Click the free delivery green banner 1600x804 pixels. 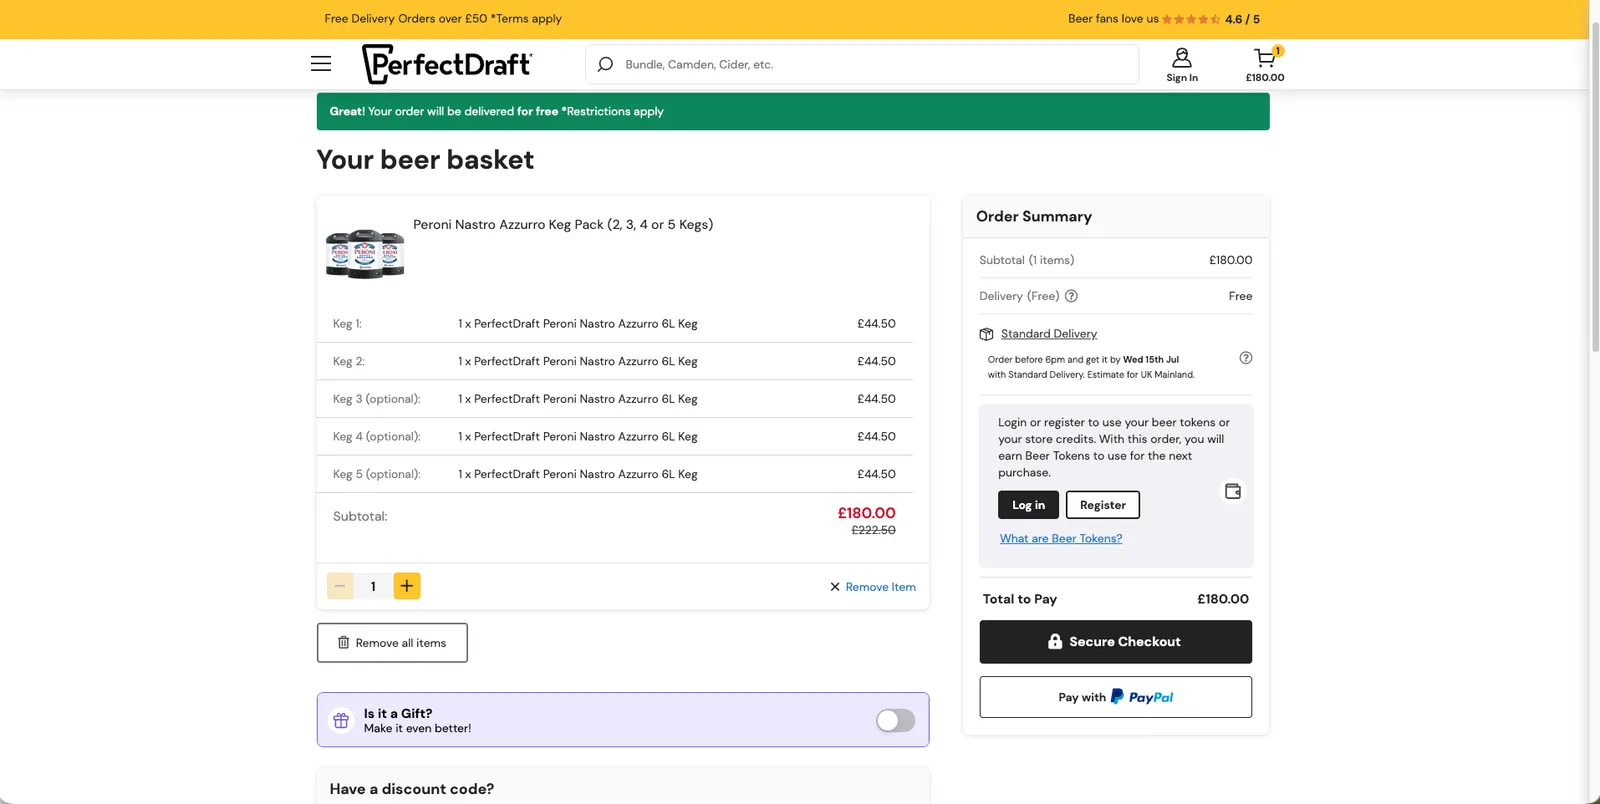coord(793,111)
